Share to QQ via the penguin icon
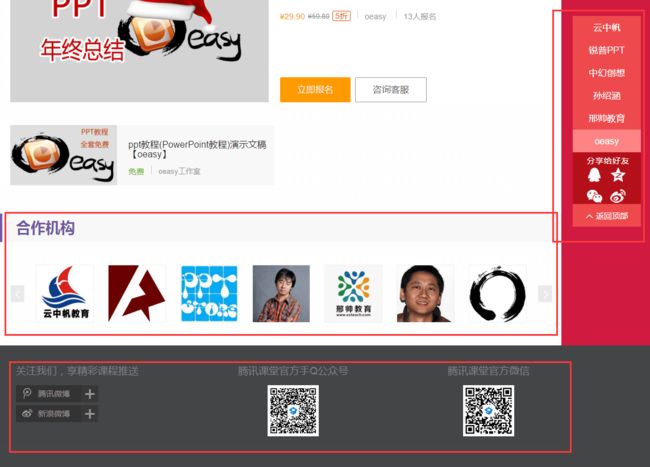The width and height of the screenshot is (650, 467). [594, 175]
